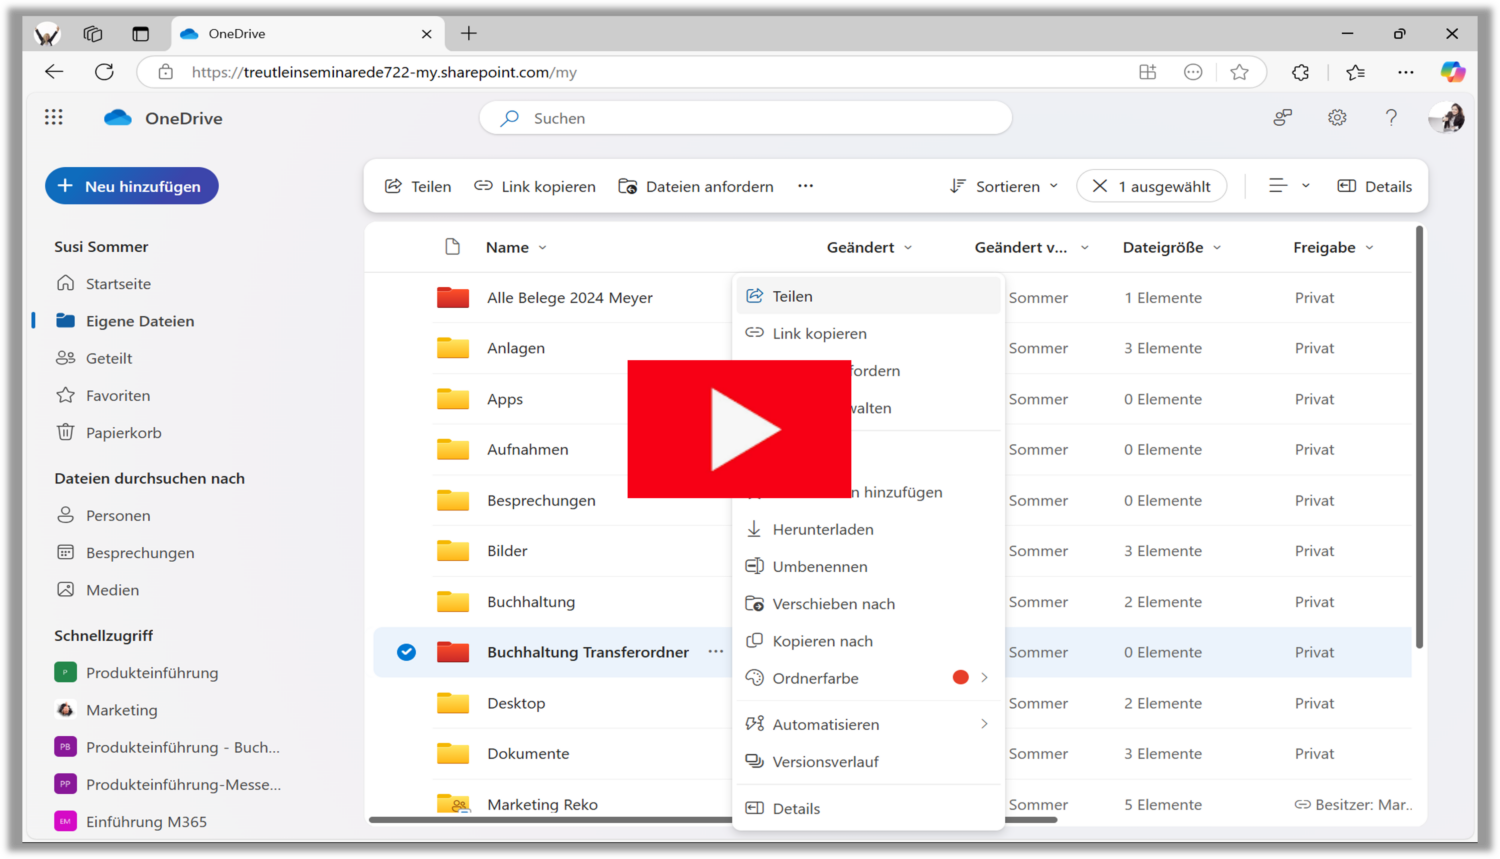Toggle the Details pane
This screenshot has height=859, width=1500.
coord(1375,186)
